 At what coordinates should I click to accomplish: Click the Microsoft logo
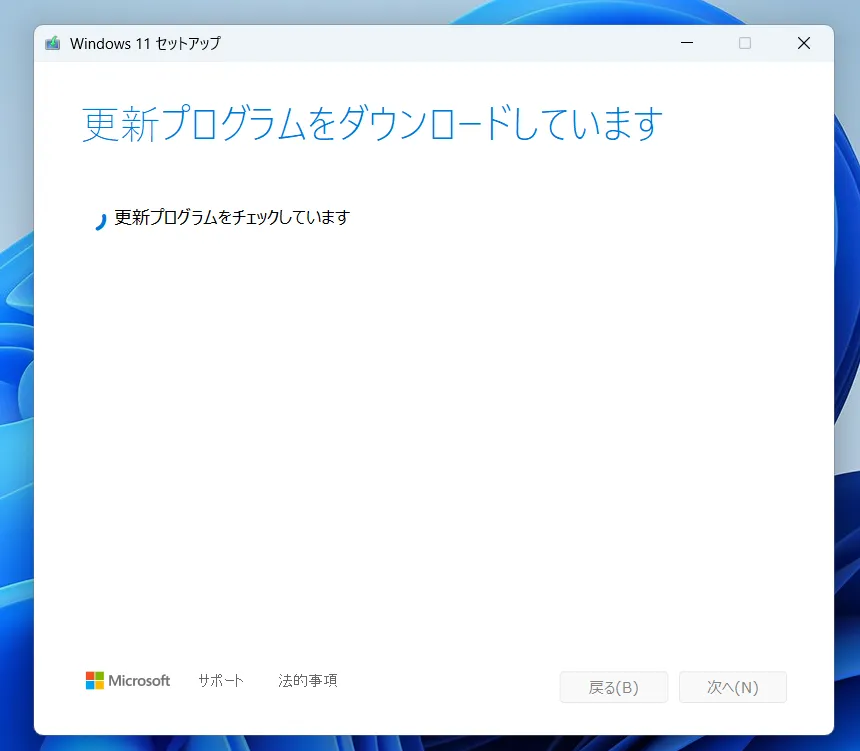point(128,680)
